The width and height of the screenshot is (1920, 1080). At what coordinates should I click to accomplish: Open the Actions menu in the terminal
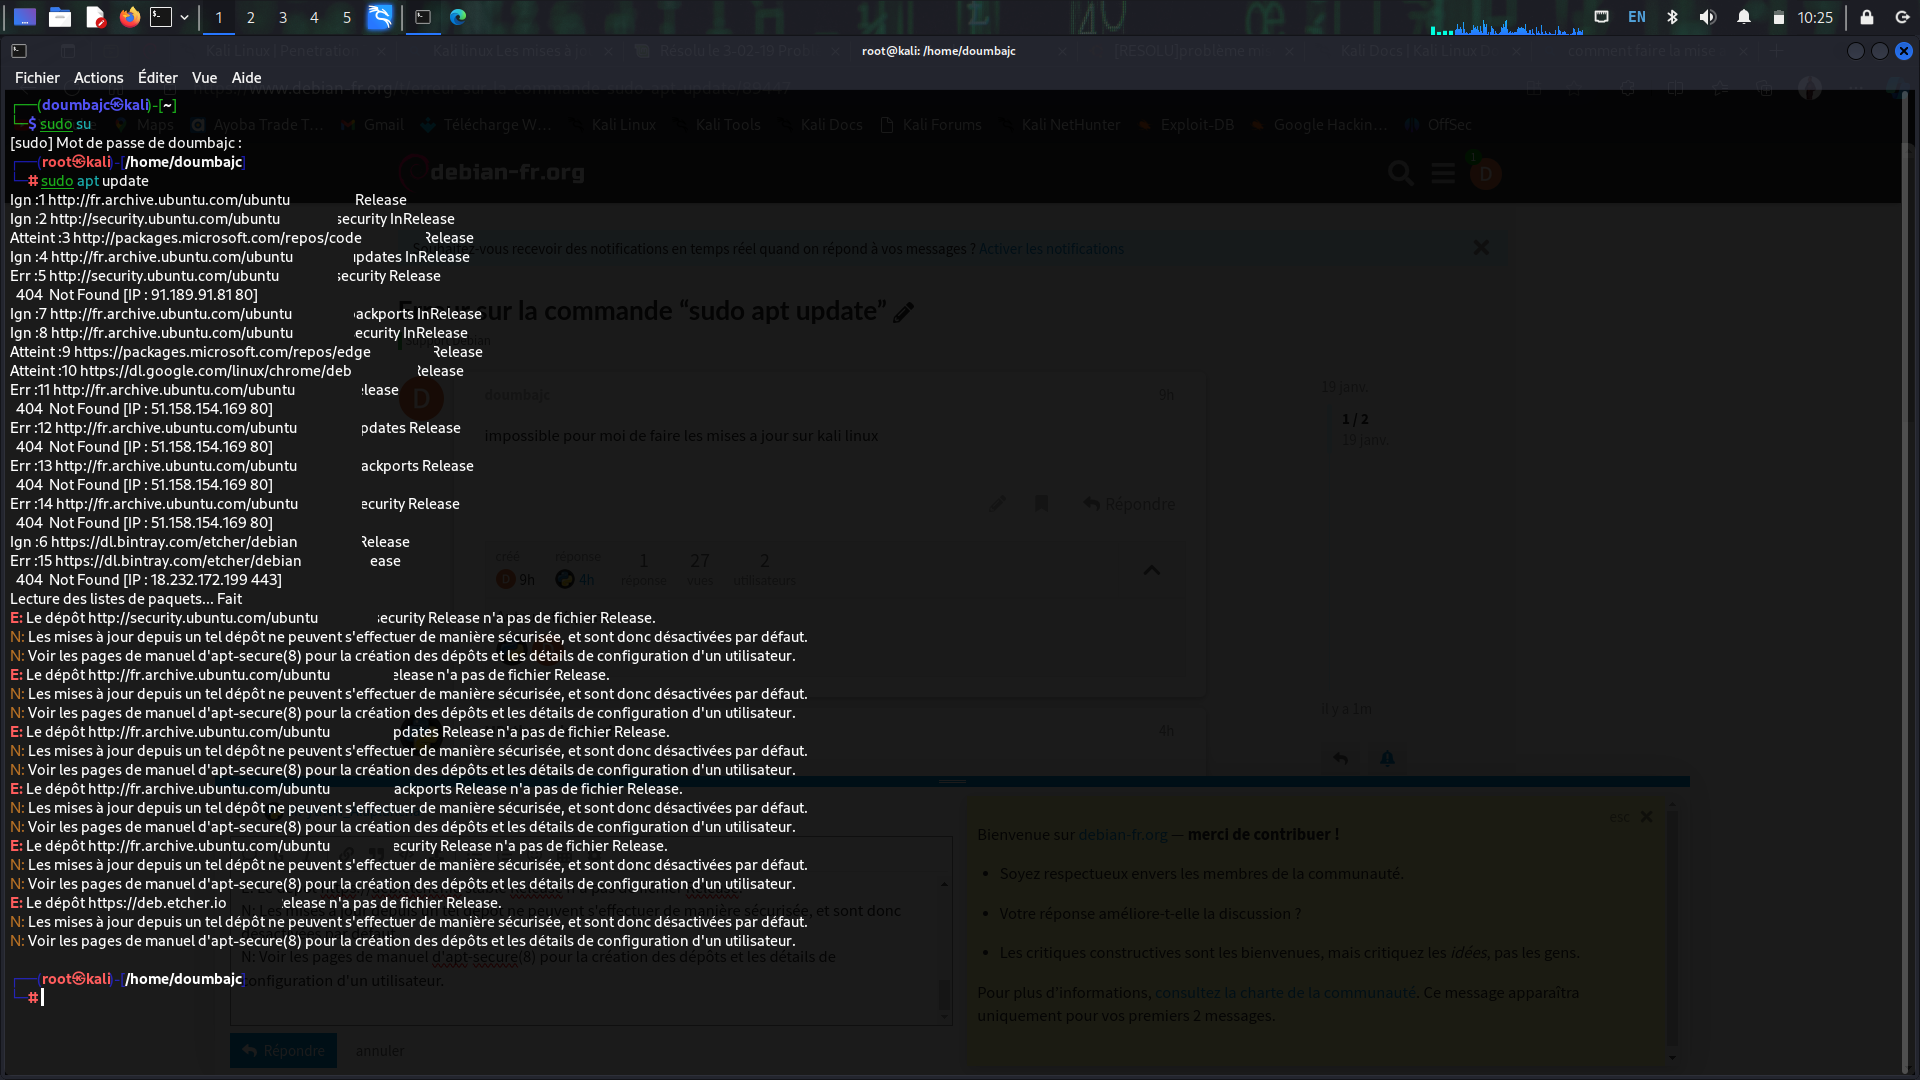coord(98,77)
